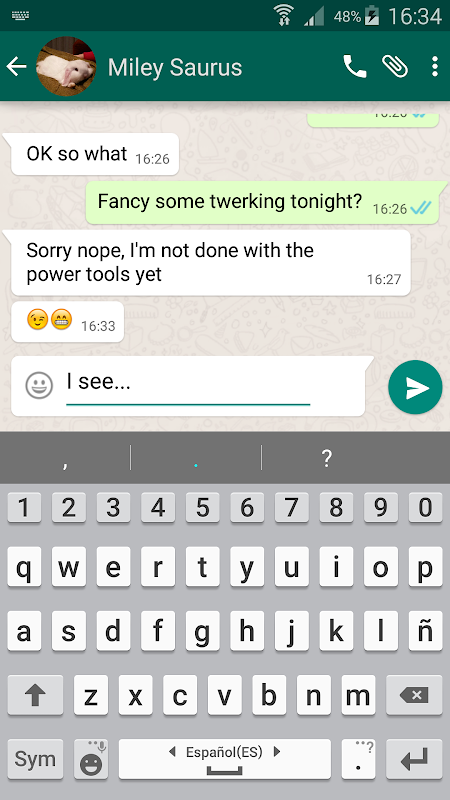Switch language with right arrow on Español(ES)

277,752
